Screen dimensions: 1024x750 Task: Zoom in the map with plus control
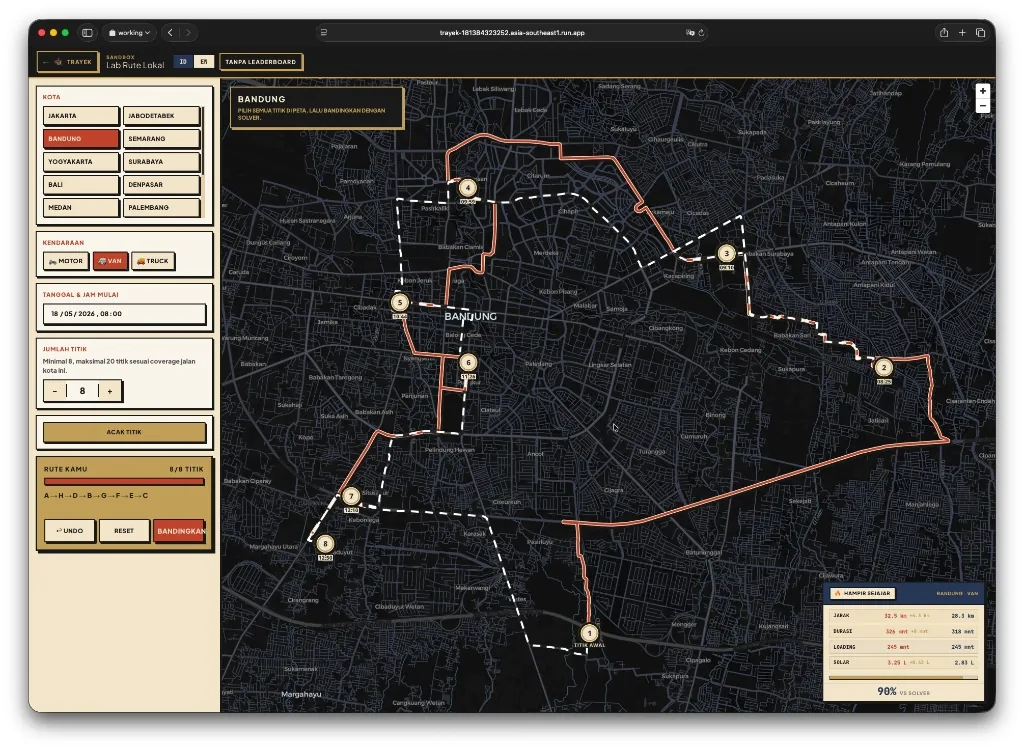(982, 91)
